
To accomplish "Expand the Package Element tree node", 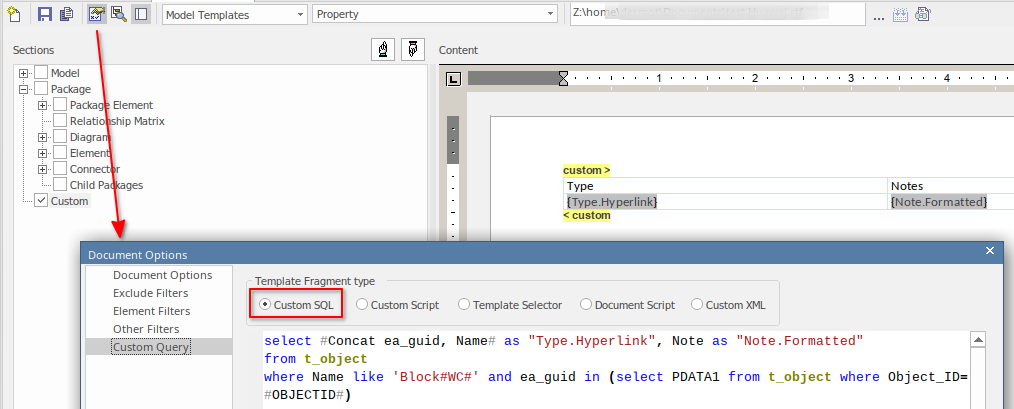I will (x=42, y=105).
